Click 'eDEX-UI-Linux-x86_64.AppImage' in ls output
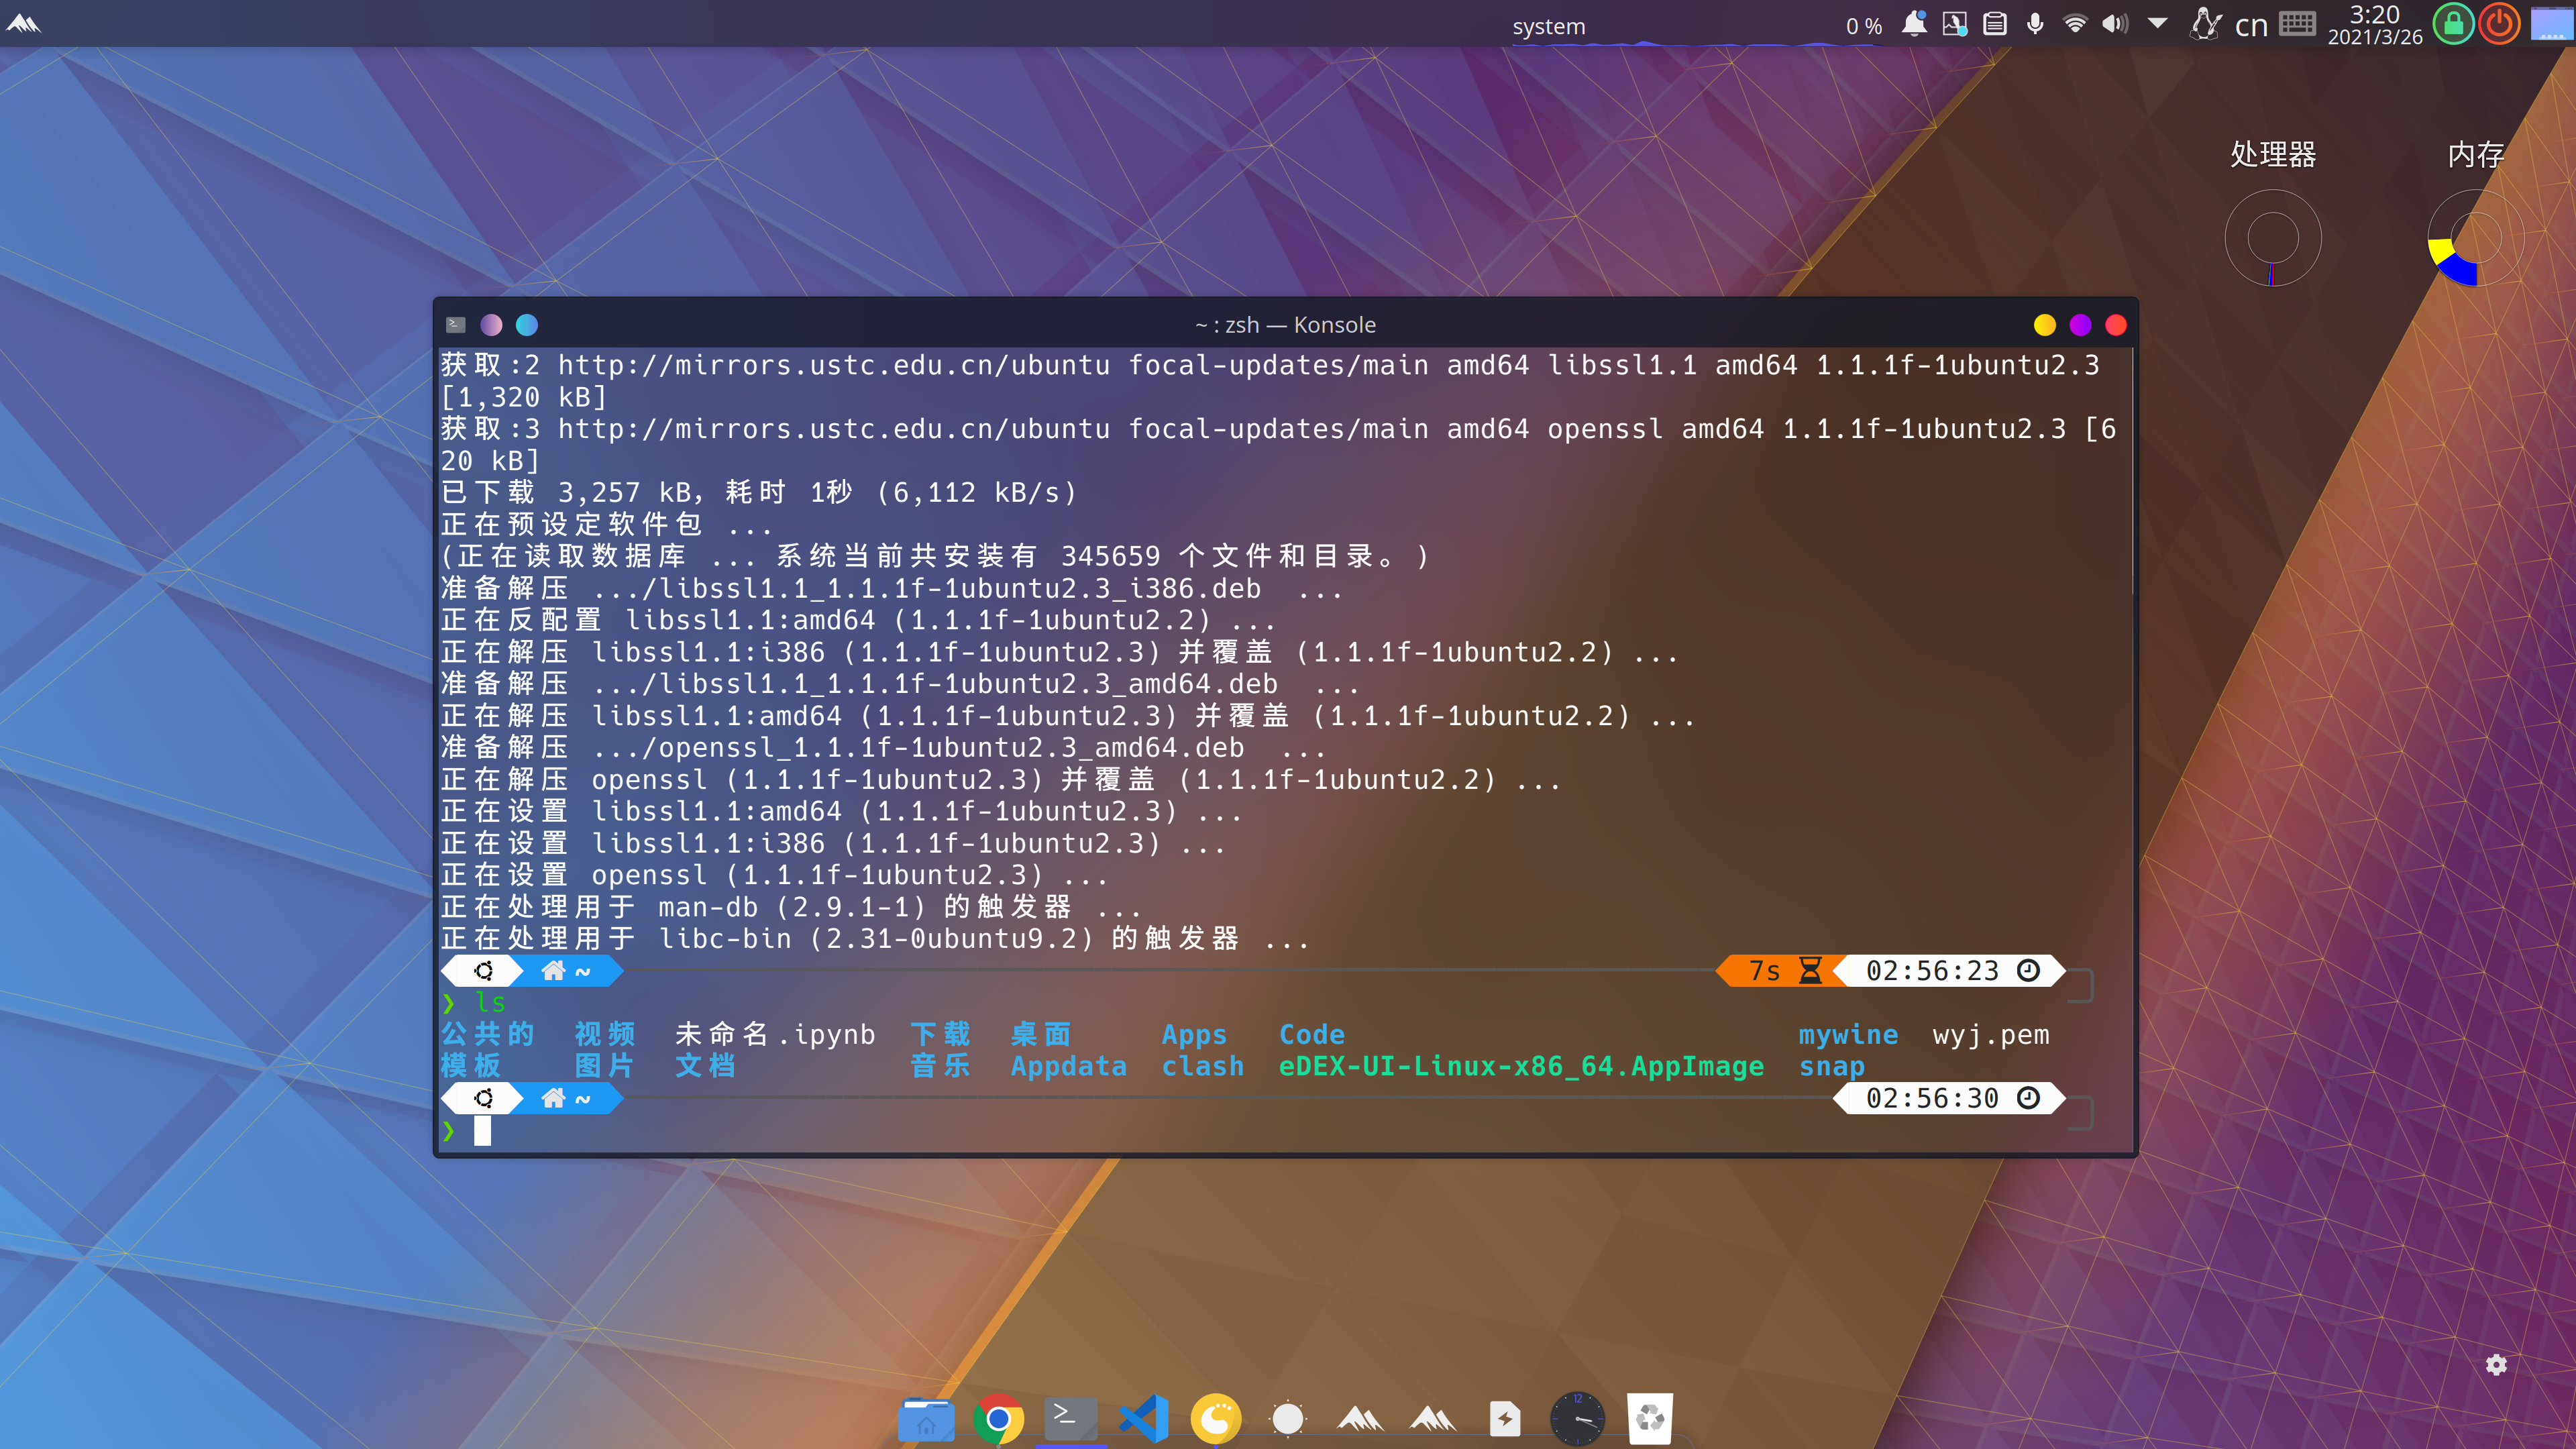This screenshot has height=1449, width=2576. click(x=1521, y=1067)
